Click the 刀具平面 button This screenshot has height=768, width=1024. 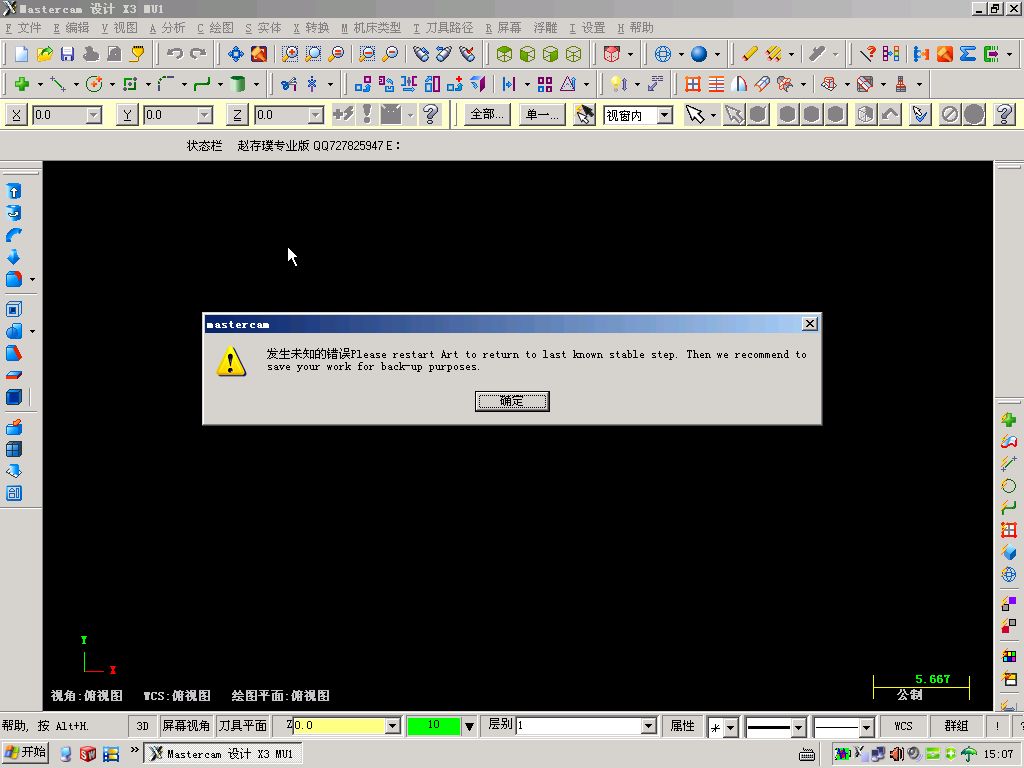click(x=243, y=726)
